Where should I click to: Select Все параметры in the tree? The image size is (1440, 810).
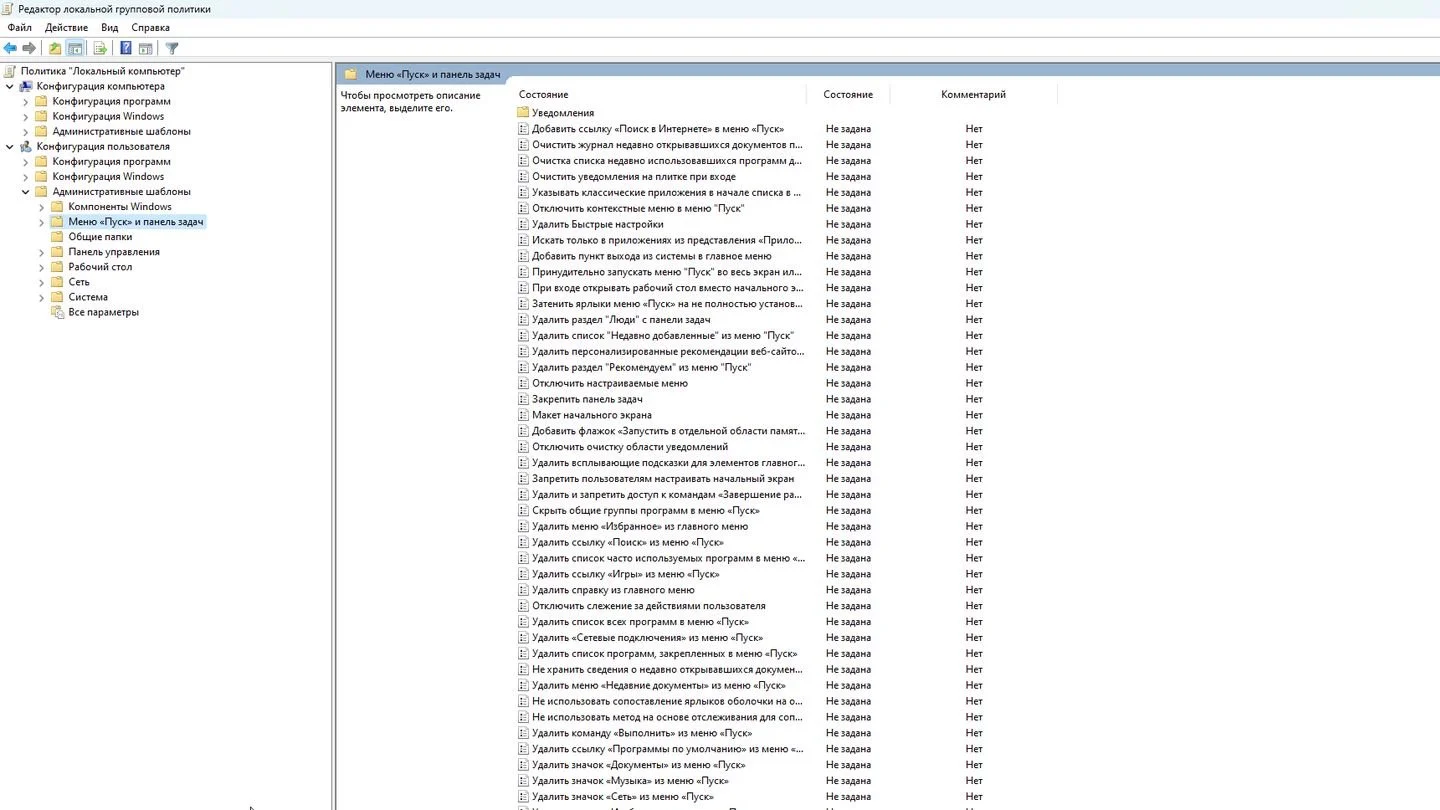pos(103,312)
